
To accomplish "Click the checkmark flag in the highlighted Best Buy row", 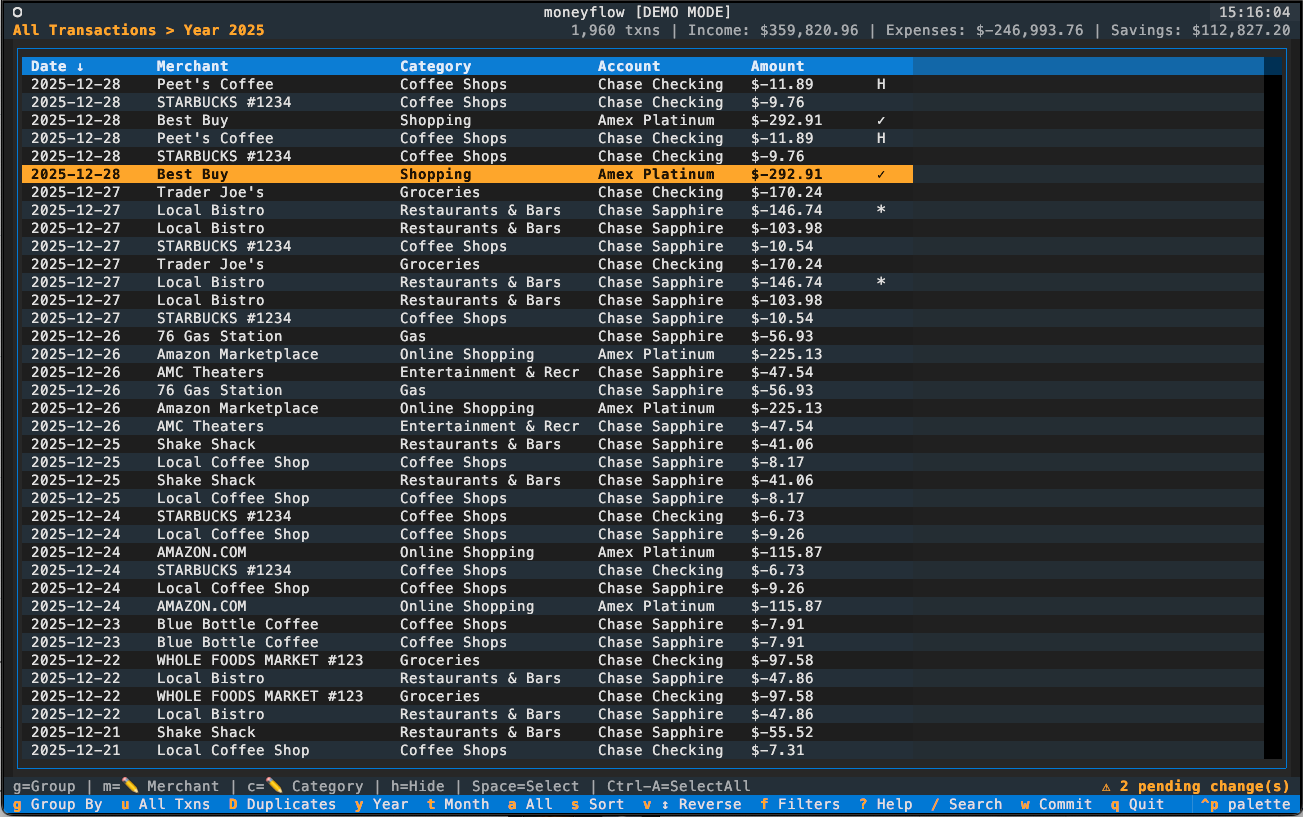I will pos(881,174).
